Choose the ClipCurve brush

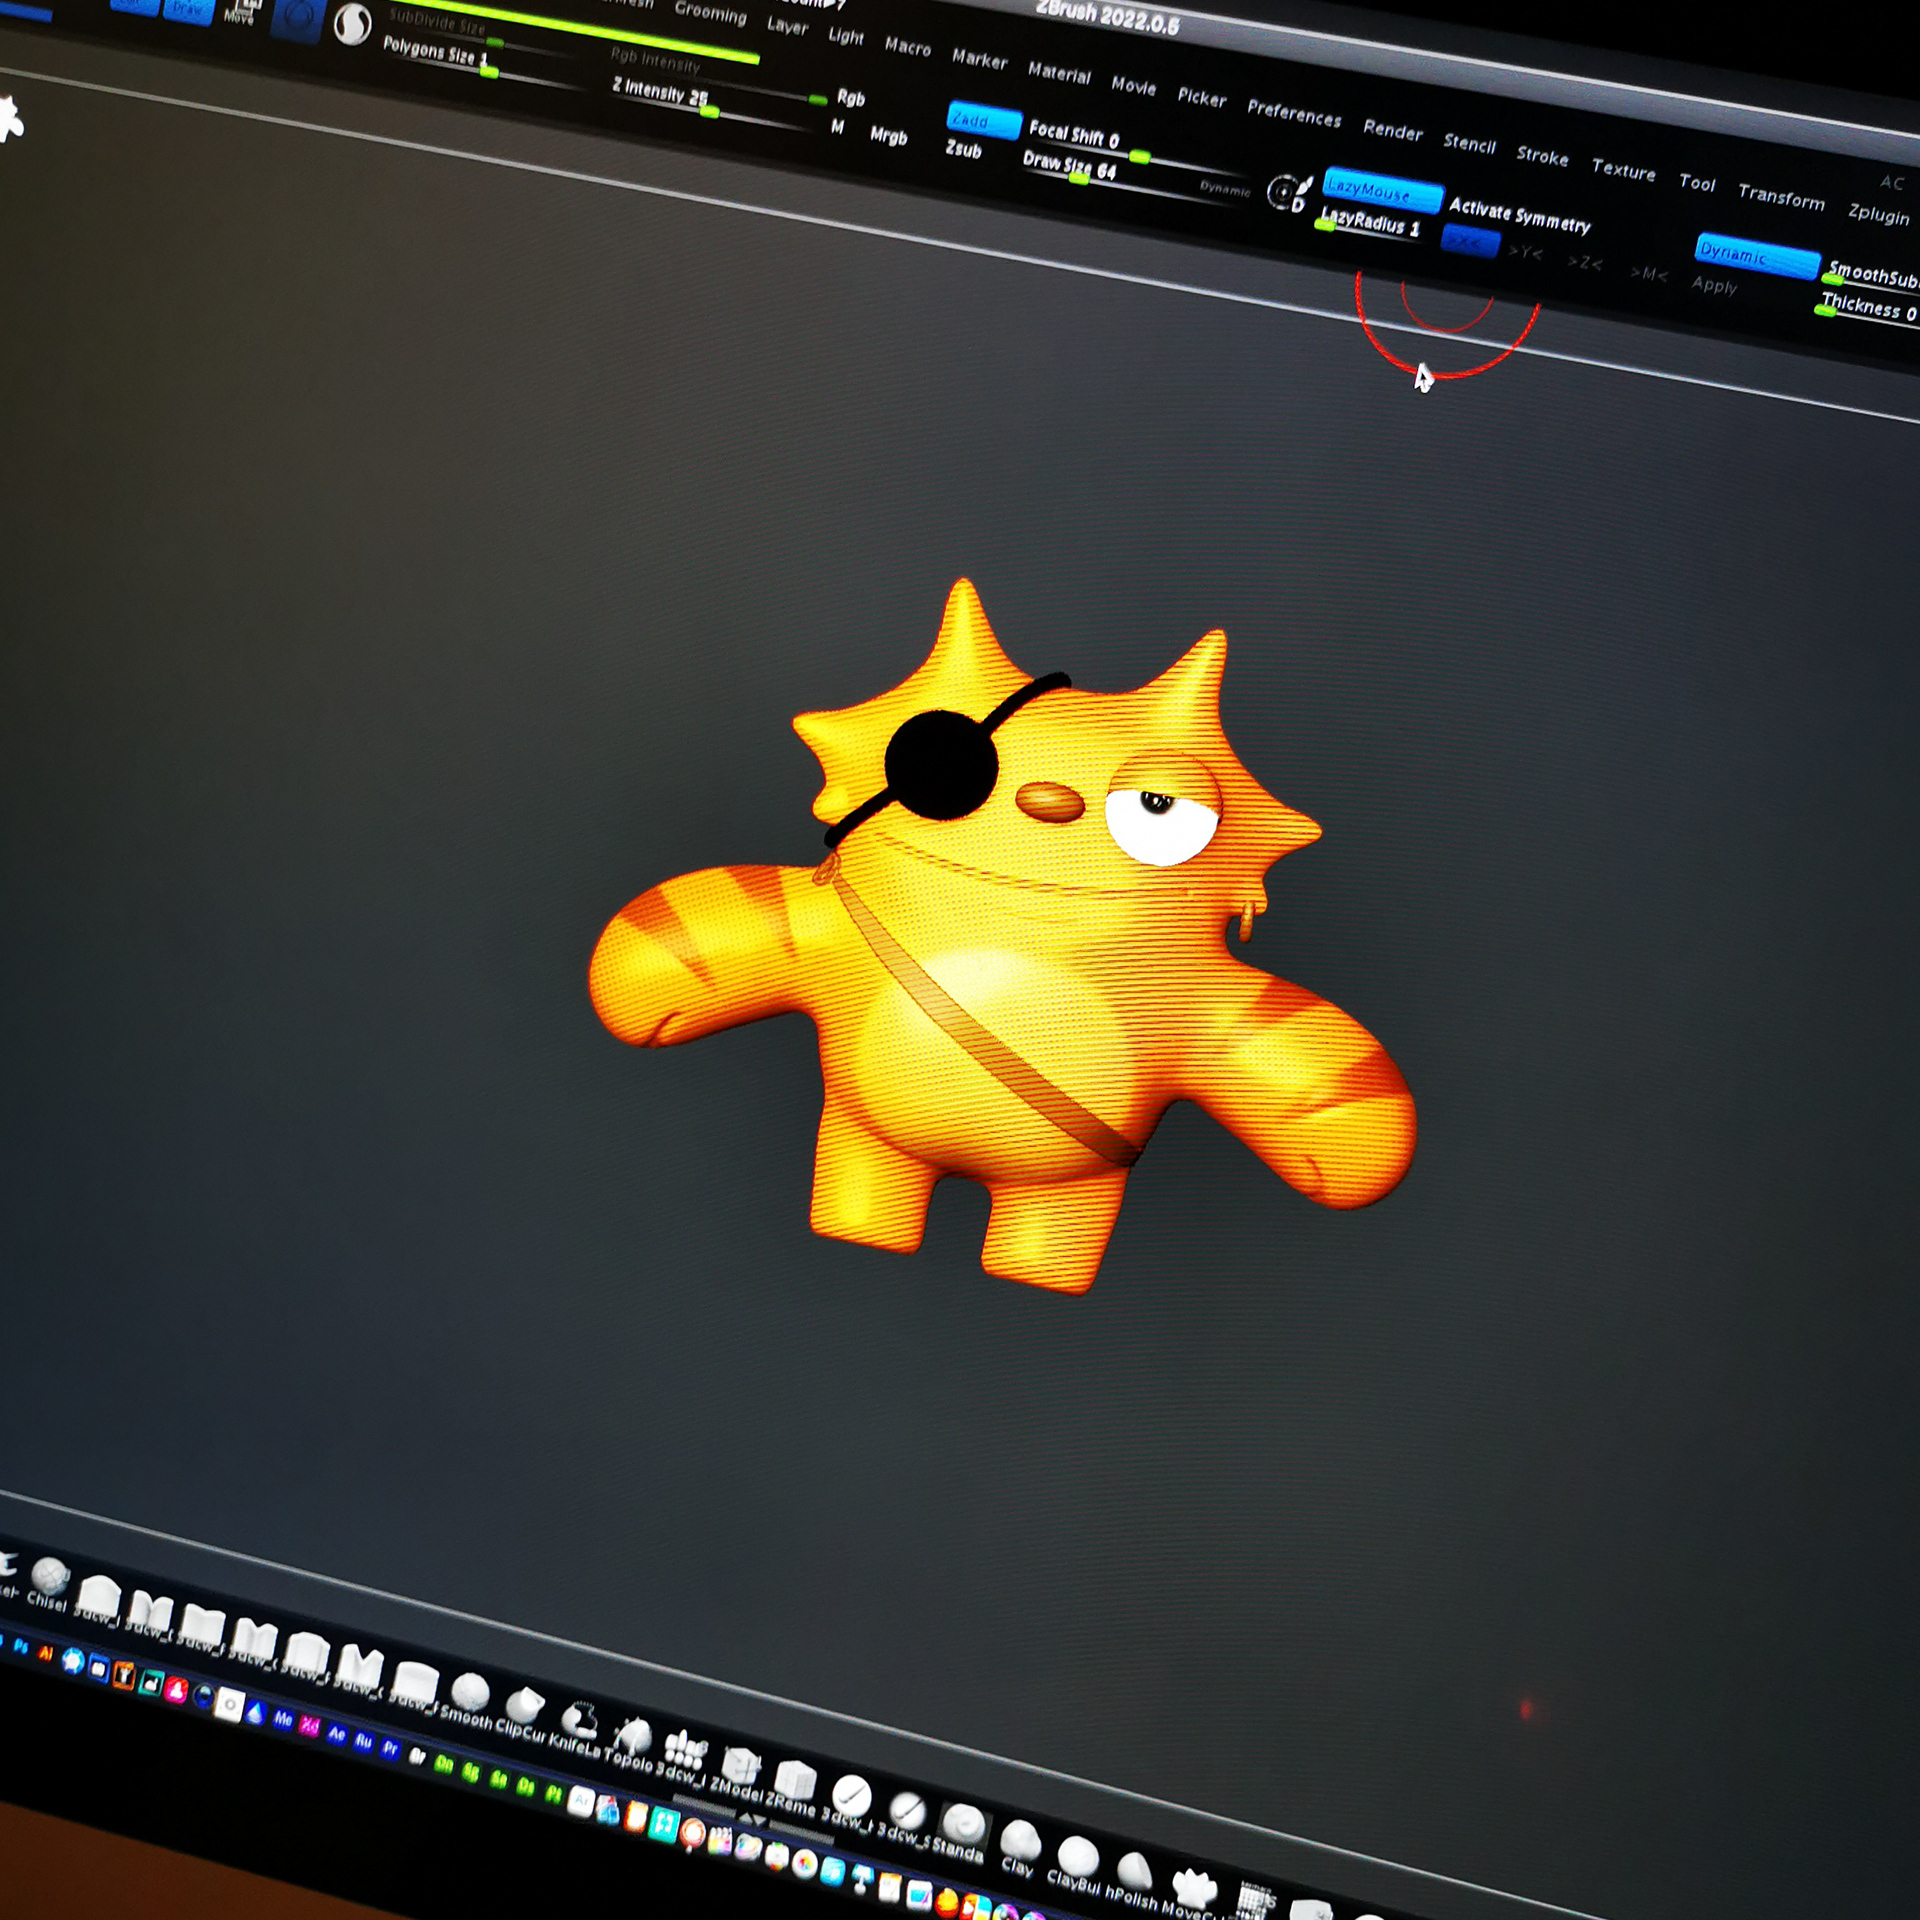(525, 1705)
